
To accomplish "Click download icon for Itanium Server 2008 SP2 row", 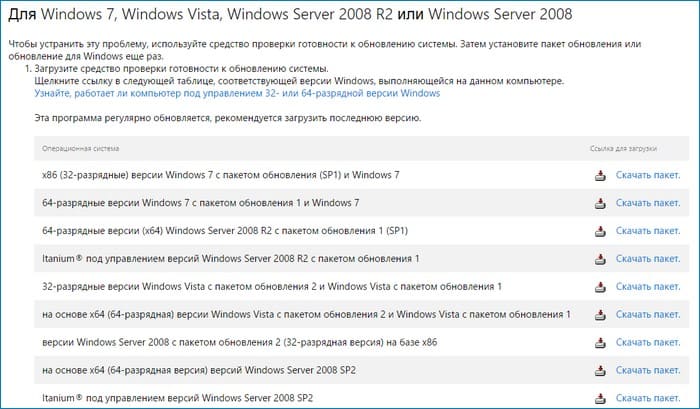I will (x=600, y=398).
